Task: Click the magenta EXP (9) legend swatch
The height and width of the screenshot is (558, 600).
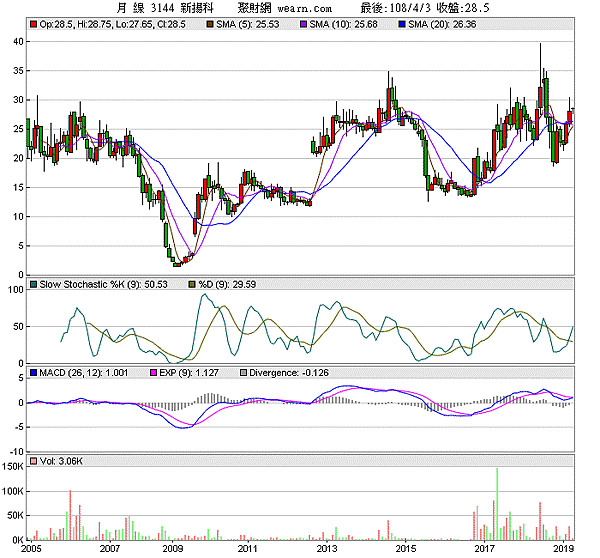Action: pyautogui.click(x=153, y=373)
